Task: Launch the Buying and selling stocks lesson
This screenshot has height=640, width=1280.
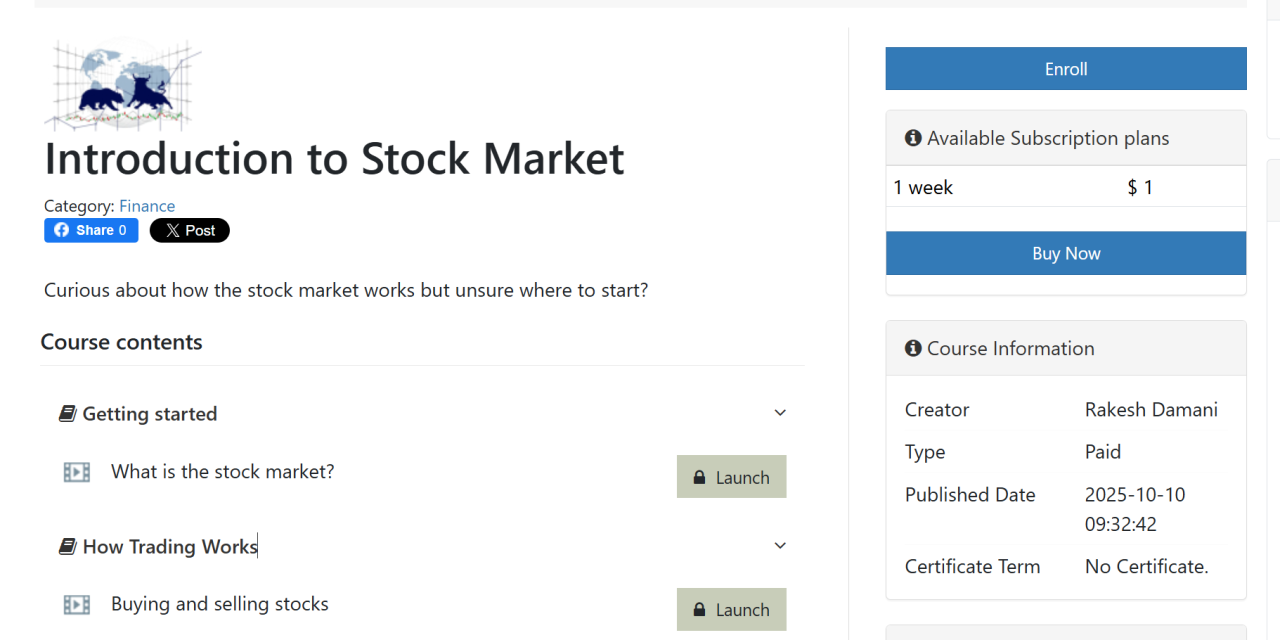Action: click(731, 610)
